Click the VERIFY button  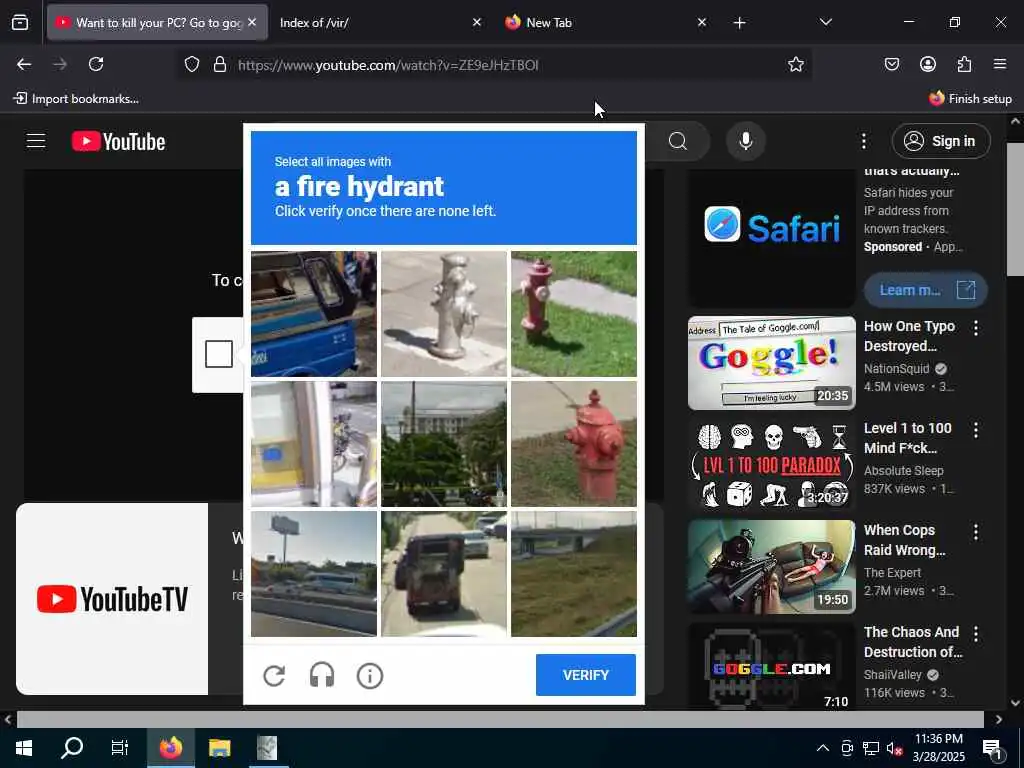[586, 675]
